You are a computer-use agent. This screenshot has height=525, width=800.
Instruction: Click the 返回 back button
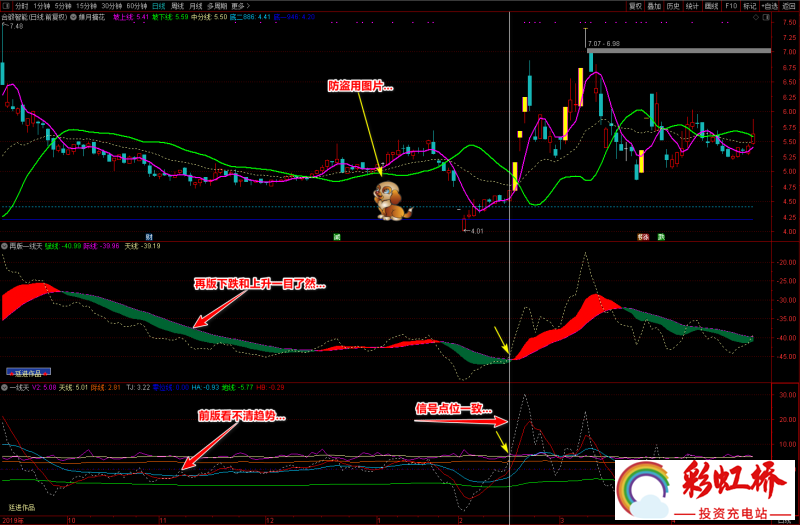pyautogui.click(x=789, y=6)
